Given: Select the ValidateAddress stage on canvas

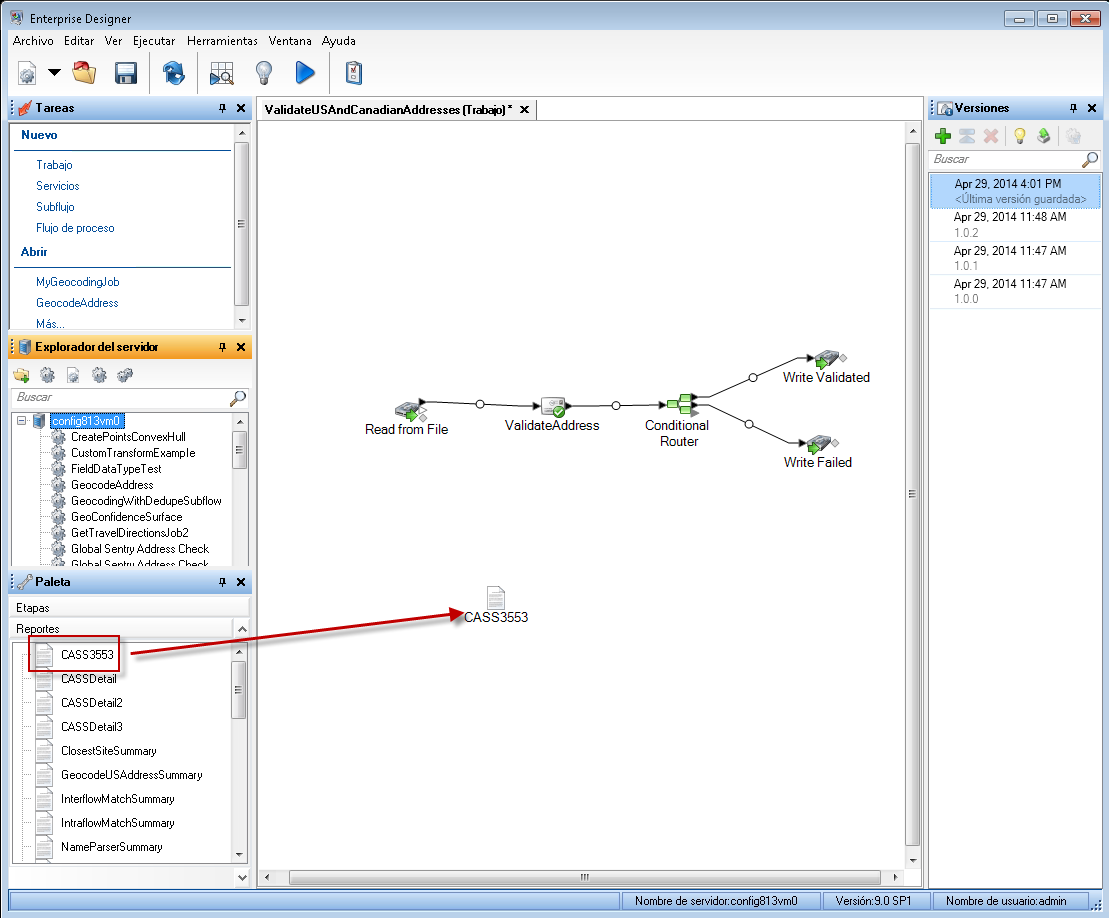Looking at the screenshot, I should [553, 407].
